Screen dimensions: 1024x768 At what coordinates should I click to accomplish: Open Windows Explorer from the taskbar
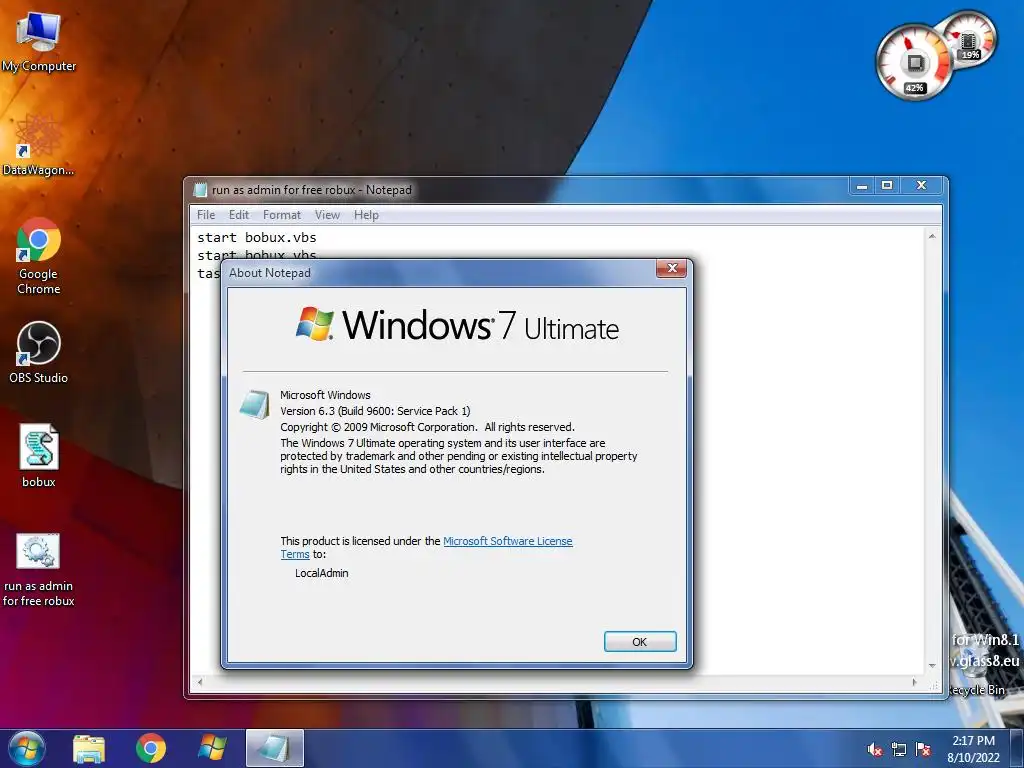(89, 748)
